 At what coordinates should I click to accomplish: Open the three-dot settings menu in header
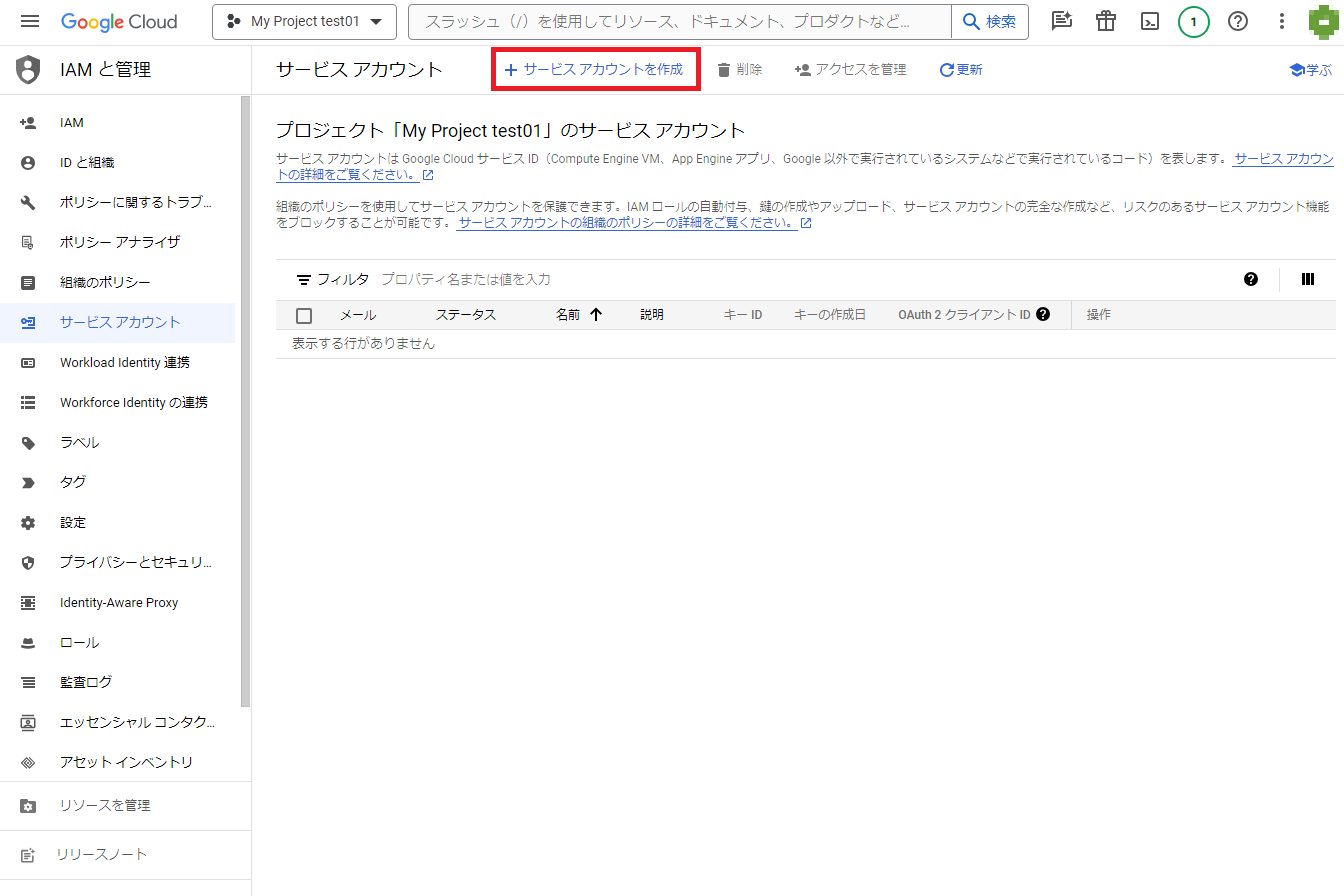(x=1283, y=22)
